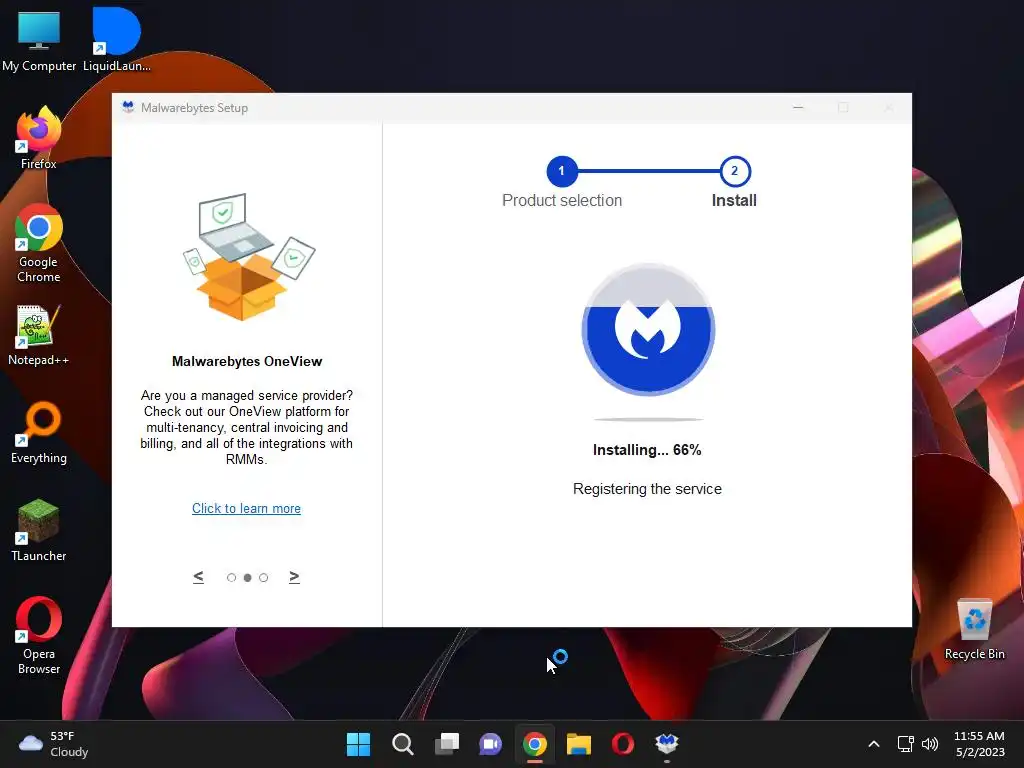Viewport: 1024px width, 768px height.
Task: Click the Malwarebytes Setup taskbar icon
Action: click(x=667, y=744)
